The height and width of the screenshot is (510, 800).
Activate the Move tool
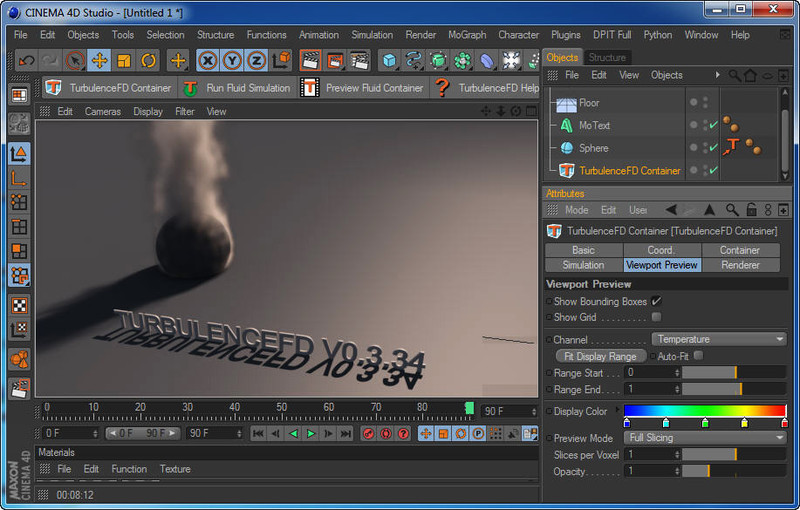(x=99, y=61)
